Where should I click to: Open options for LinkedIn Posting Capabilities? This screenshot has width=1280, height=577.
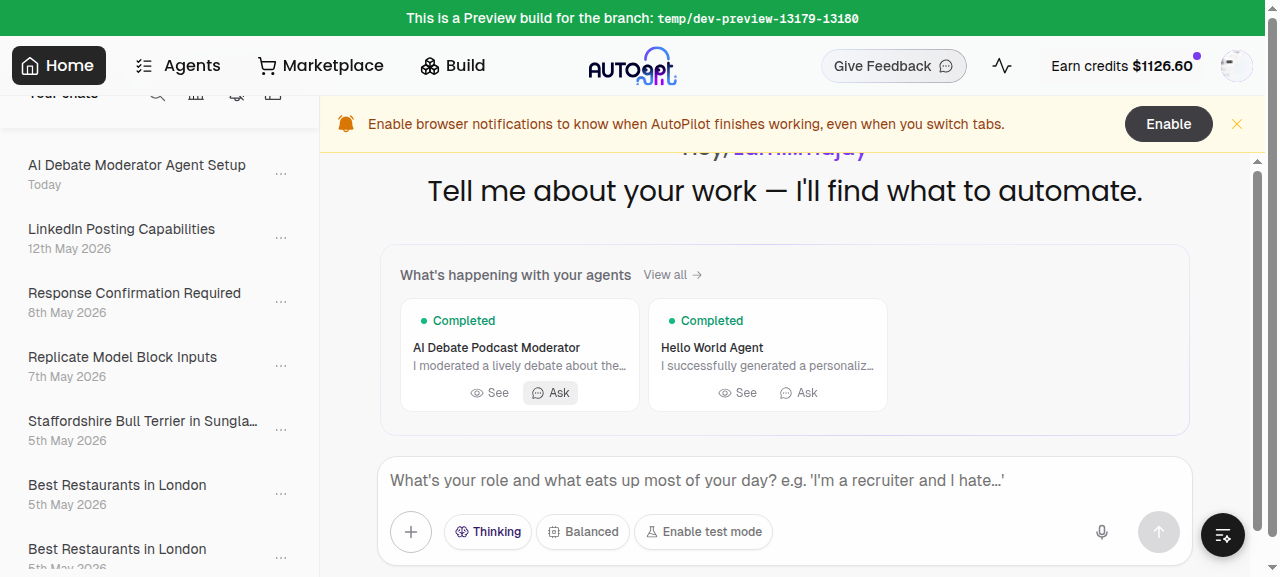point(281,238)
